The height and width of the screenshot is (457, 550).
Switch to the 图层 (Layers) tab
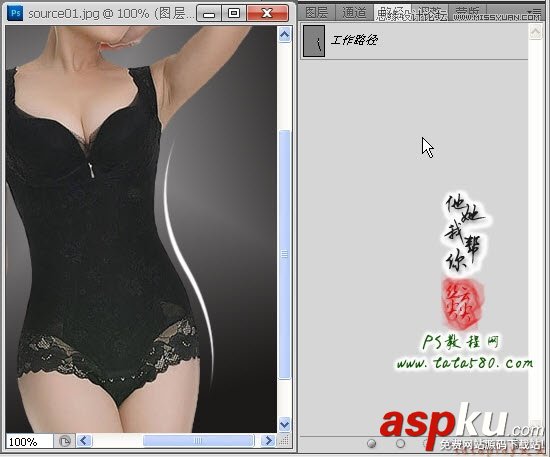pyautogui.click(x=316, y=13)
